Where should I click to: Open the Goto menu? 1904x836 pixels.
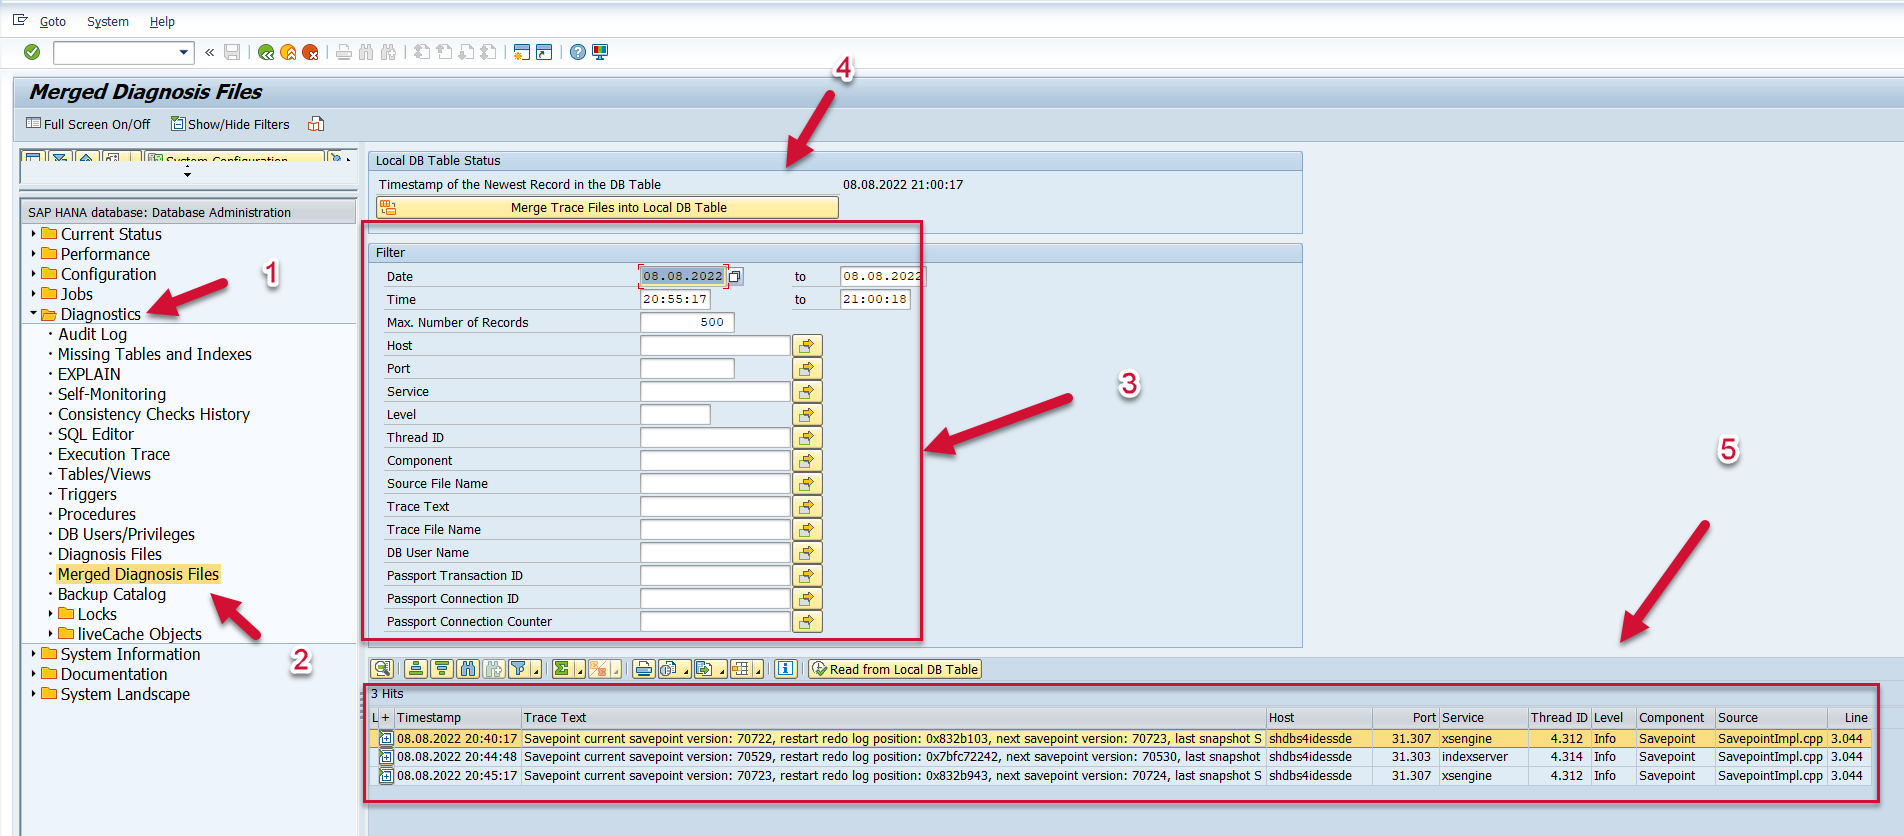coord(52,21)
